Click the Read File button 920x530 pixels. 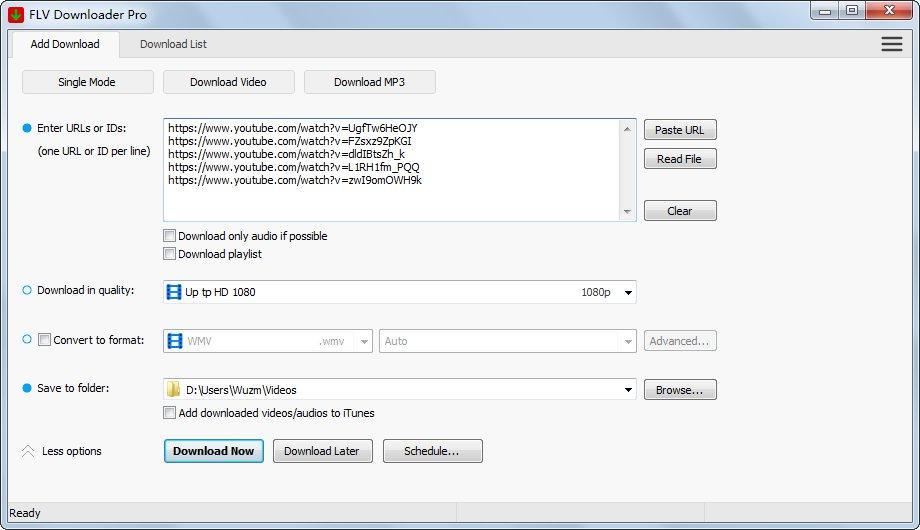[x=680, y=158]
